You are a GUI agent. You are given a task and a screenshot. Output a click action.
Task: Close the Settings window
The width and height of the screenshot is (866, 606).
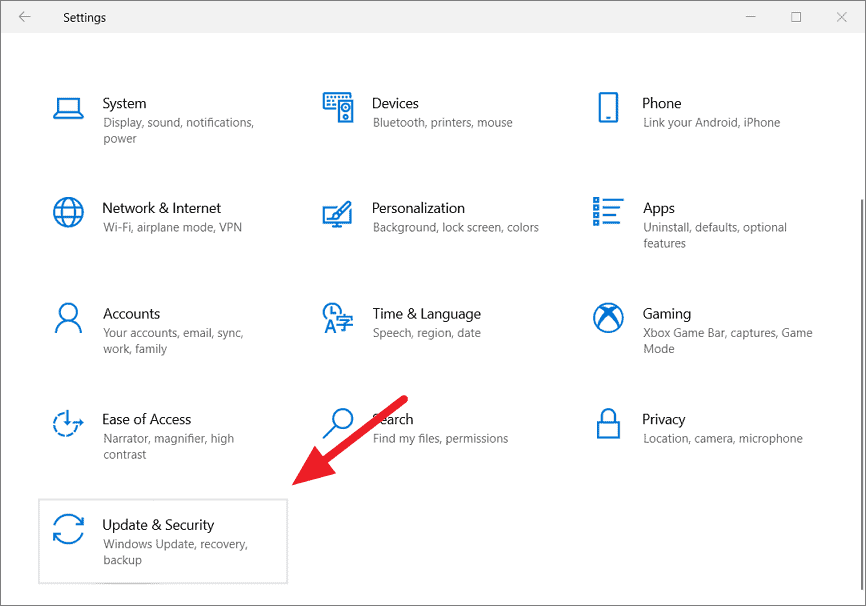pyautogui.click(x=842, y=17)
